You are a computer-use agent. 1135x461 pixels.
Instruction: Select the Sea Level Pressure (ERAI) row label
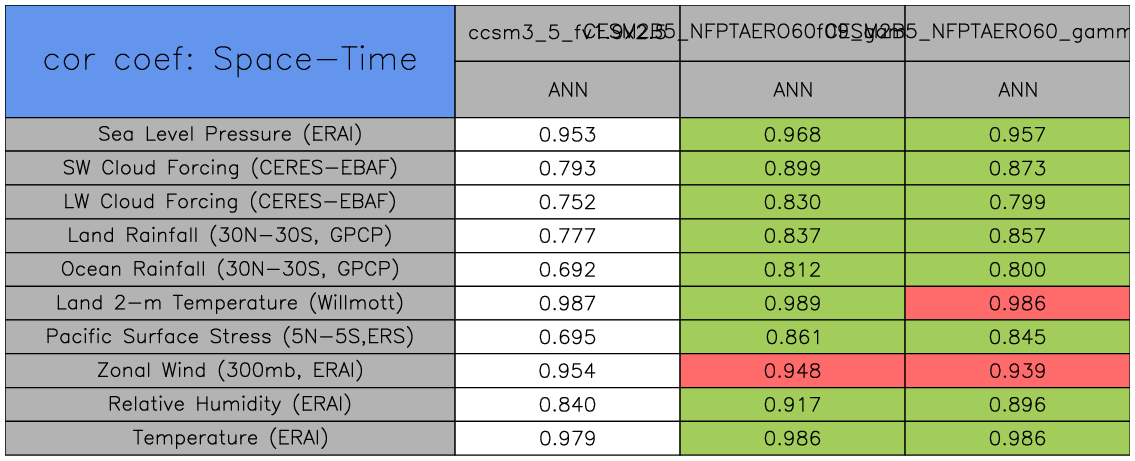click(230, 134)
